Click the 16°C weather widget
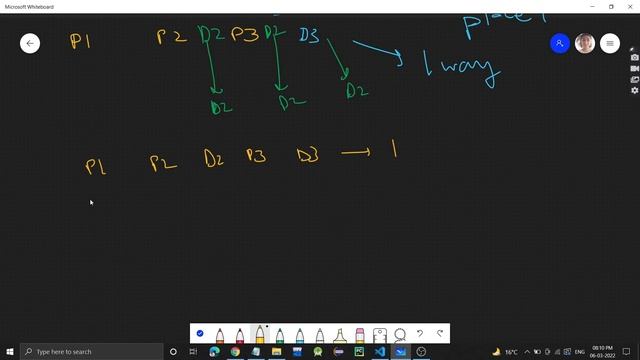The image size is (640, 360). (505, 351)
